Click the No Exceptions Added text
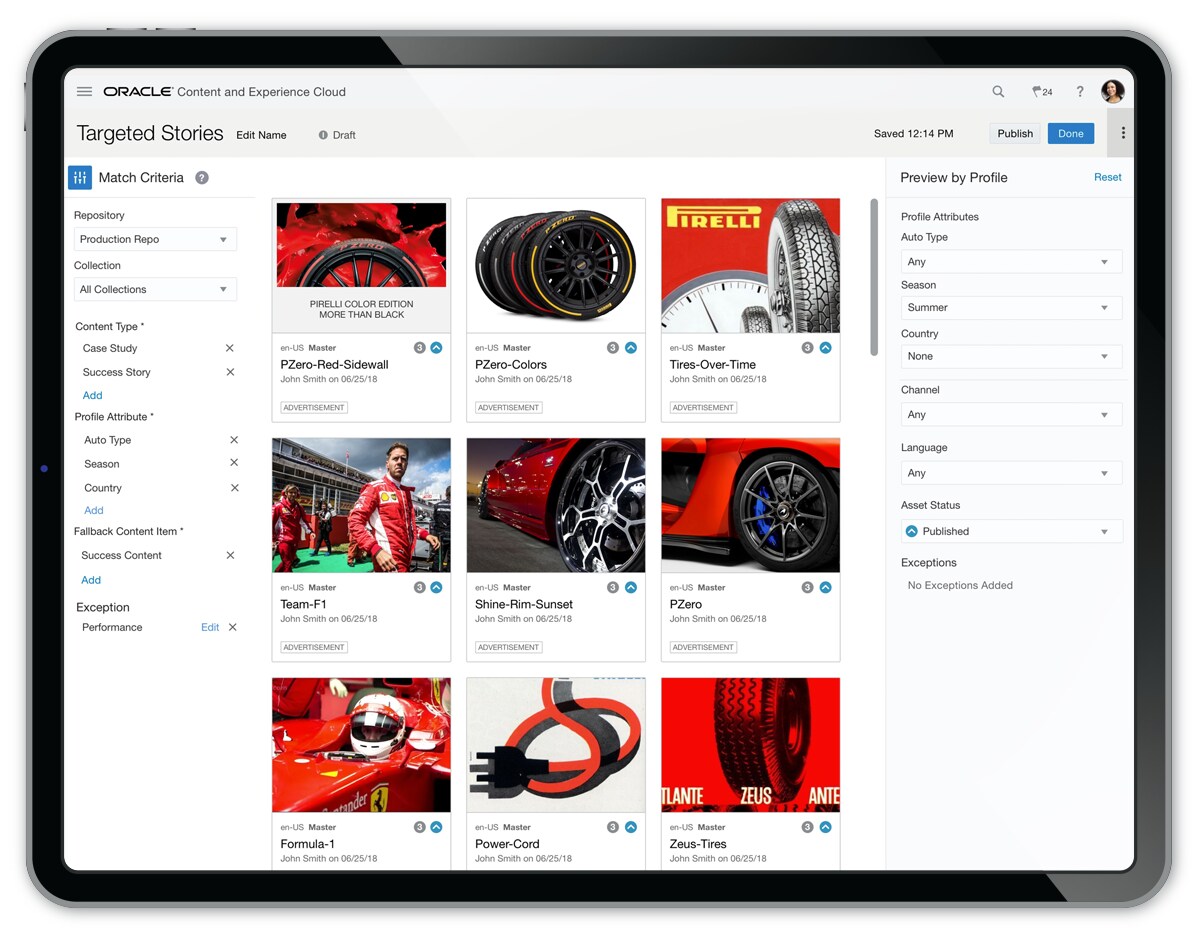Screen dimensions: 1200x936 click(x=960, y=585)
